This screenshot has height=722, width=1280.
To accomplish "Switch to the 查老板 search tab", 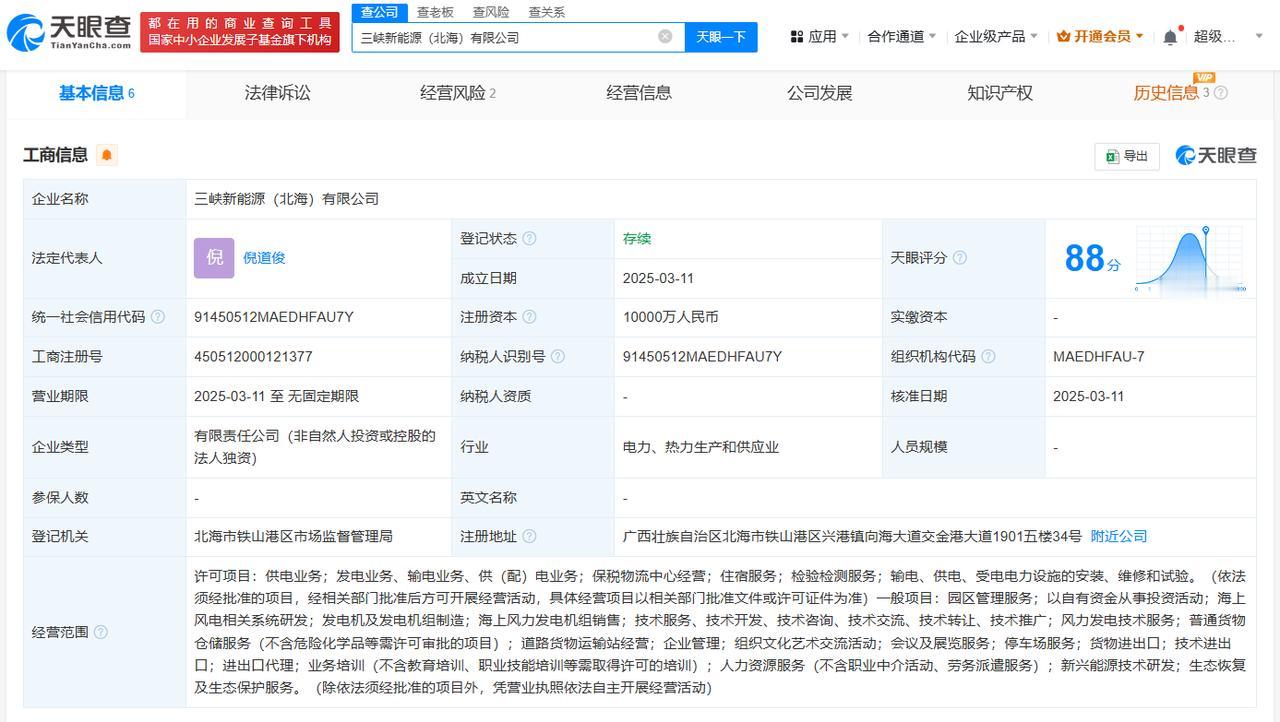I will 435,12.
